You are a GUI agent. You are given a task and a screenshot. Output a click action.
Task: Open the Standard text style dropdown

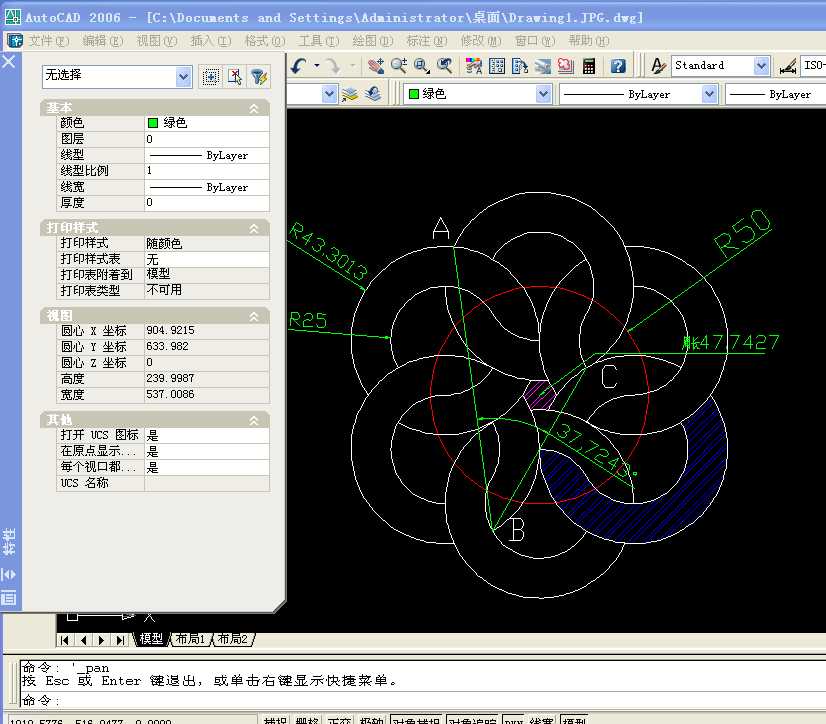coord(761,66)
